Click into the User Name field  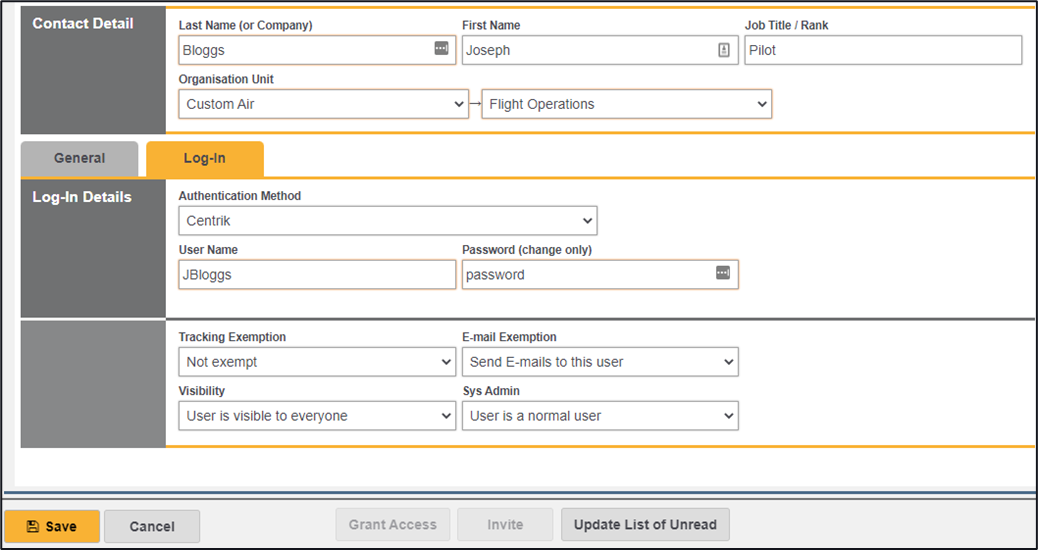pyautogui.click(x=317, y=275)
